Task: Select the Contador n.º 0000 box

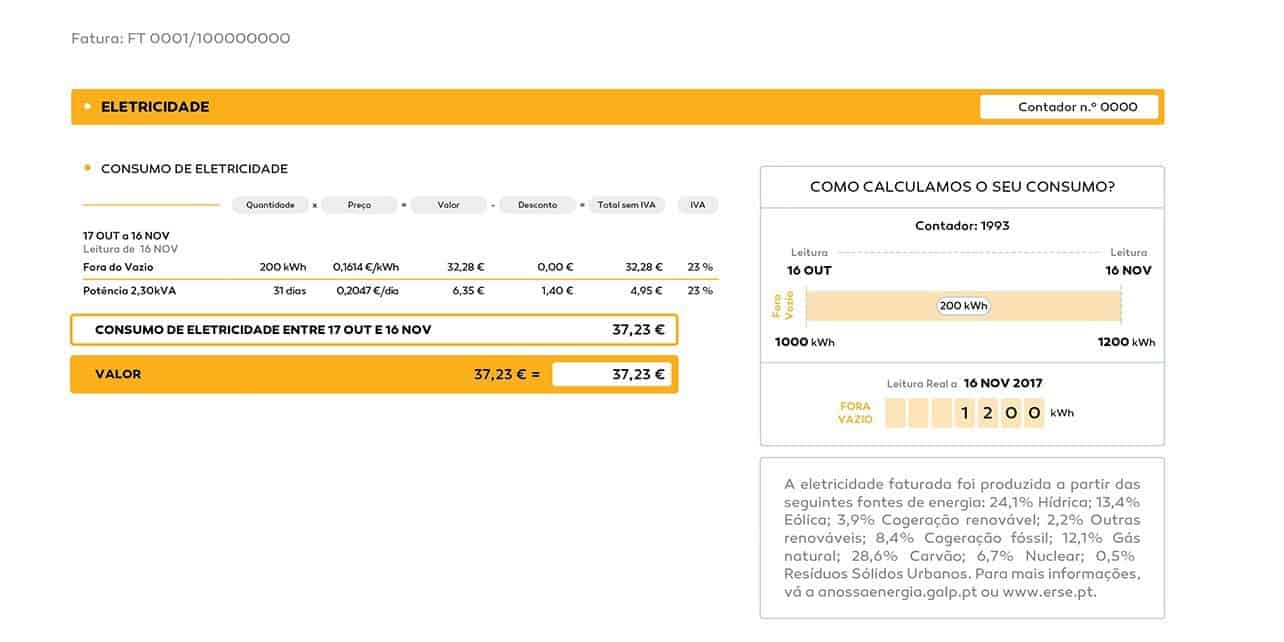Action: [1069, 107]
